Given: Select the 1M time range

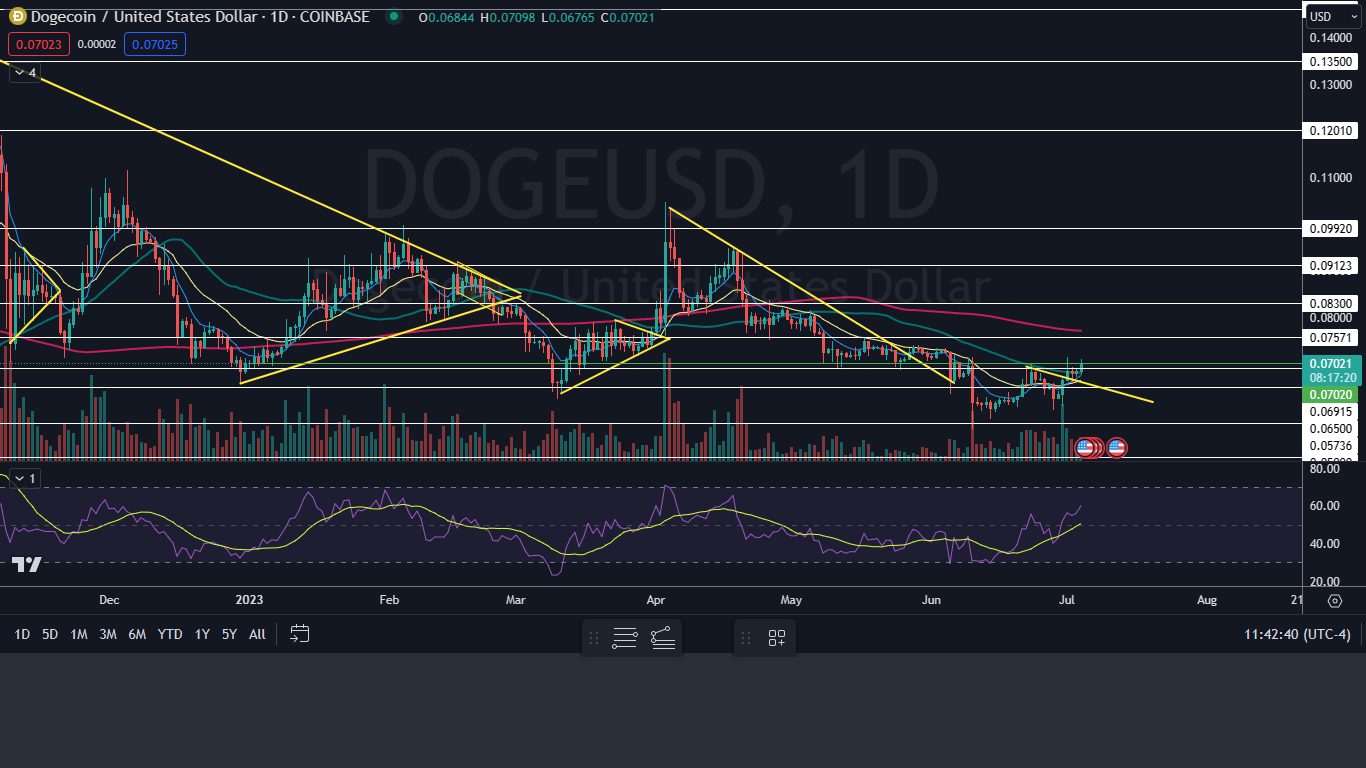Looking at the screenshot, I should coord(79,634).
